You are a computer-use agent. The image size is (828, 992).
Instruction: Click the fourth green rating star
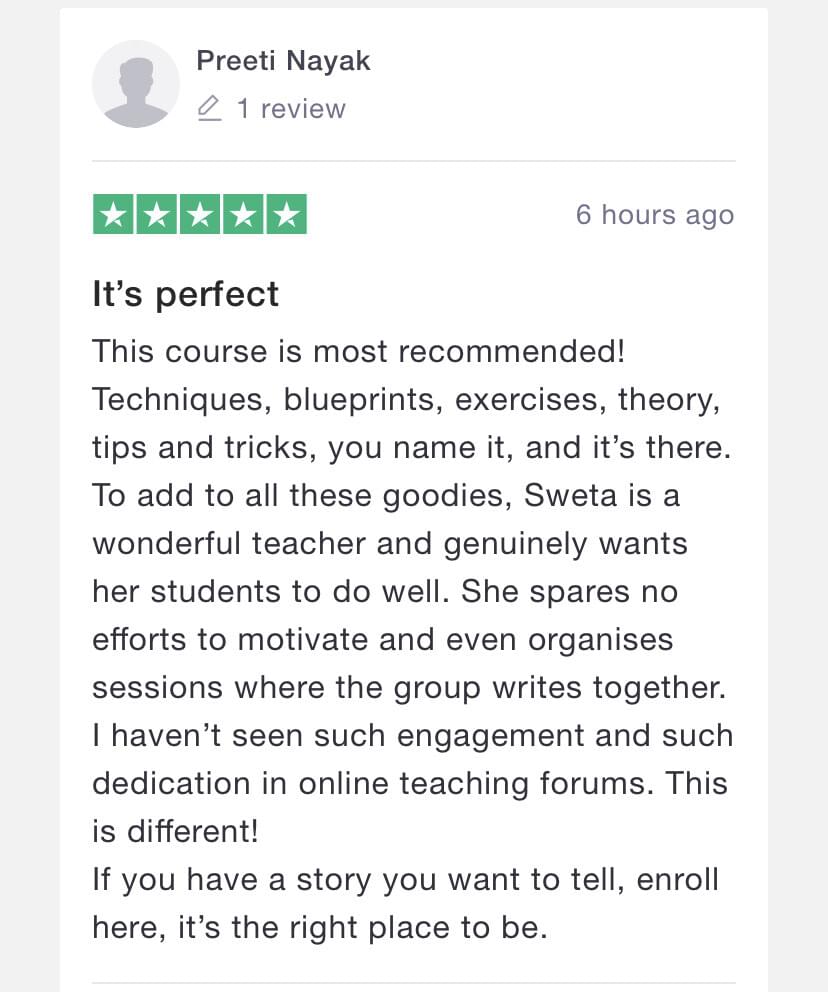tap(243, 215)
